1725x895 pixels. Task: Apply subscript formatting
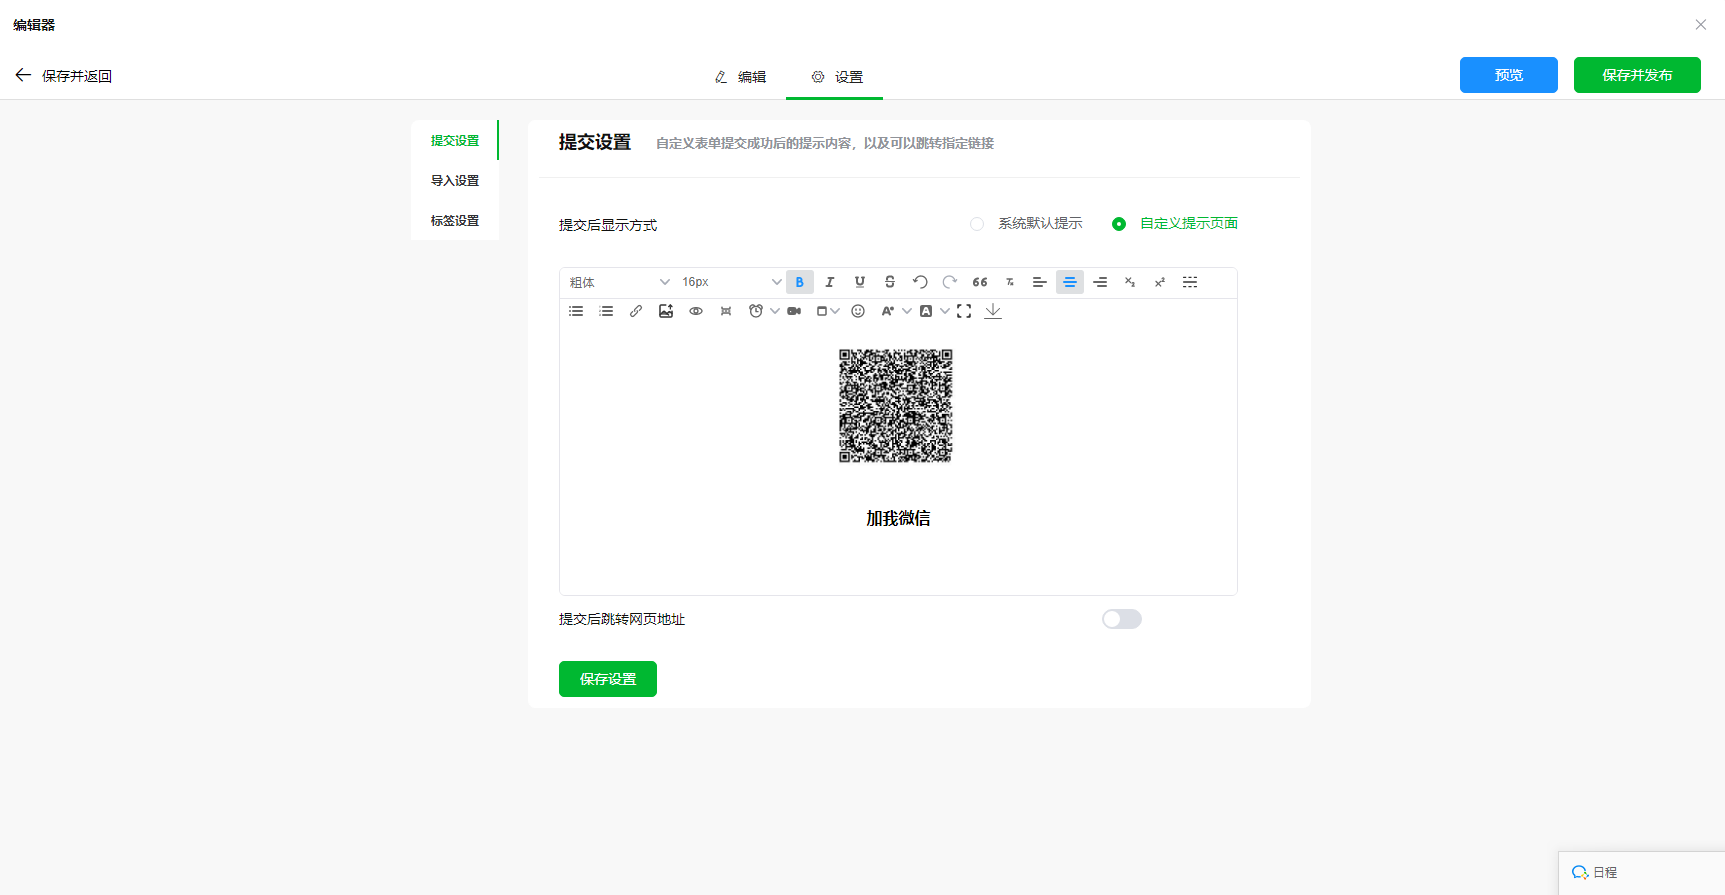tap(1130, 282)
